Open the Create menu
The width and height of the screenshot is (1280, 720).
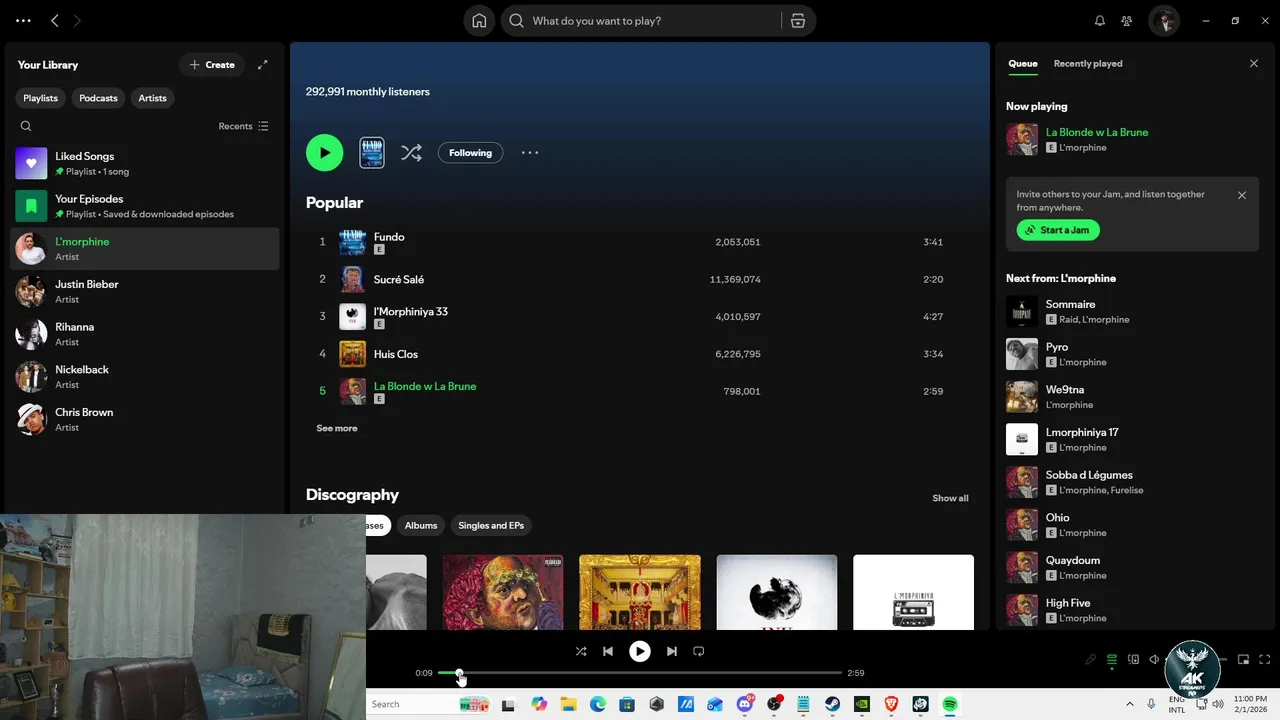coord(212,65)
